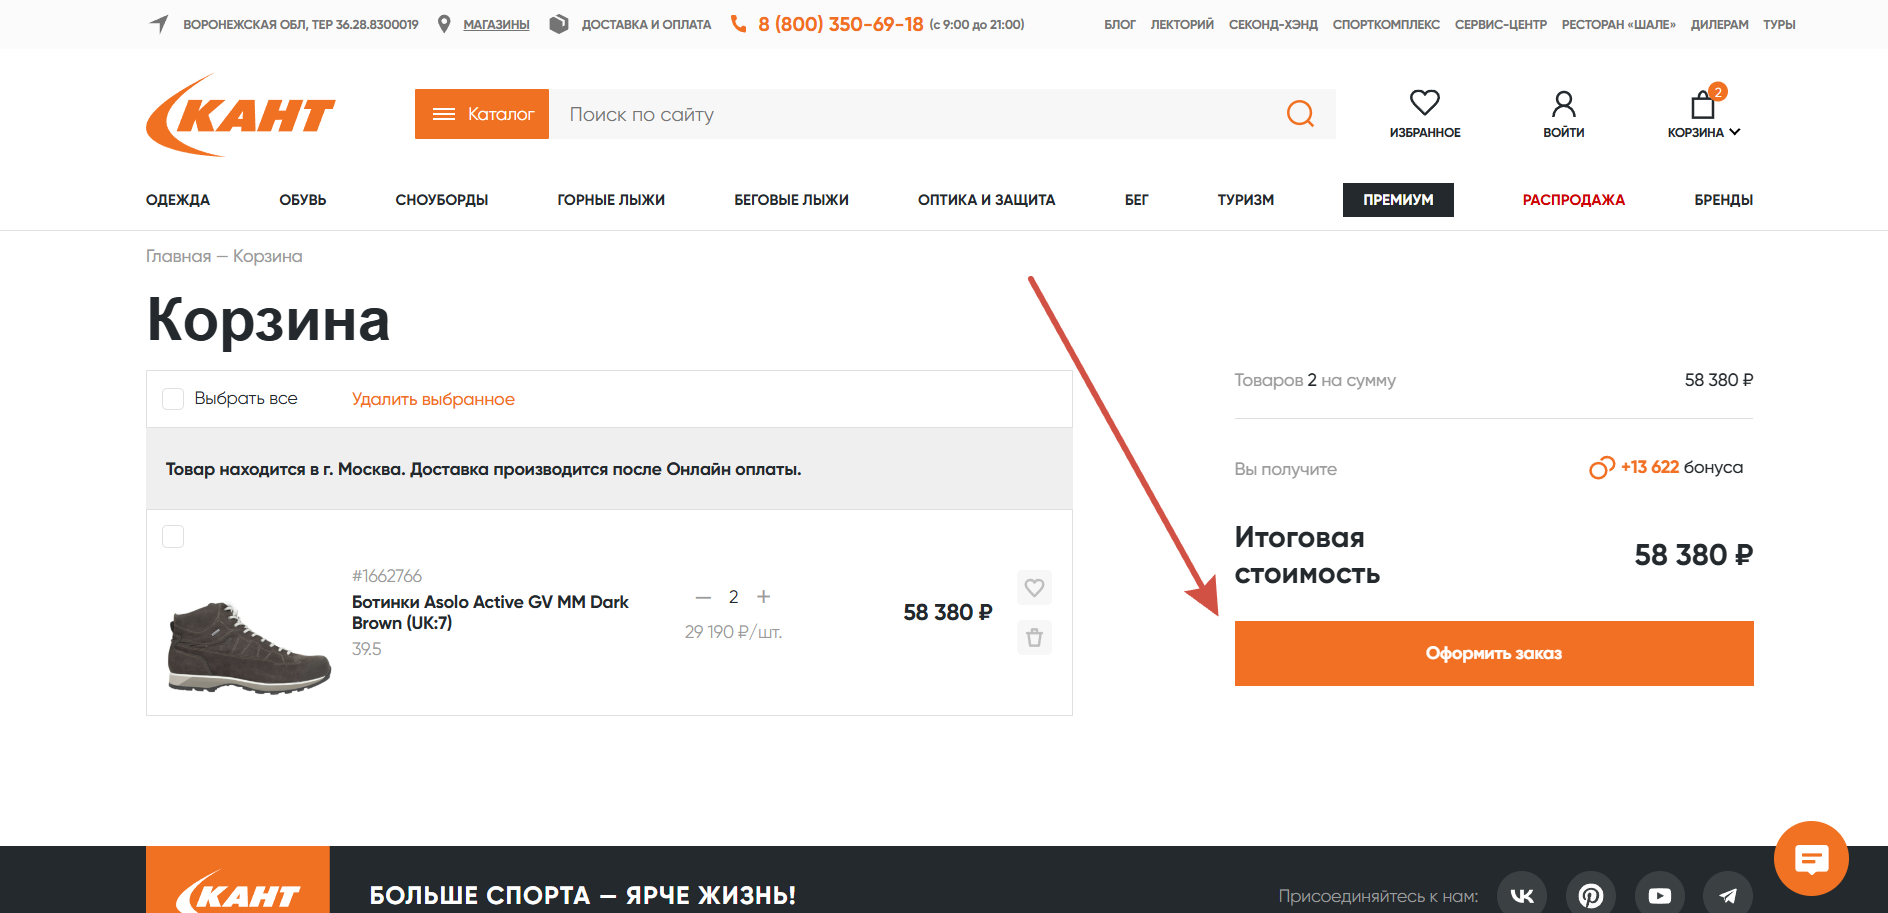1888x913 pixels.
Task: Open the Распродажа menu item
Action: [1574, 200]
